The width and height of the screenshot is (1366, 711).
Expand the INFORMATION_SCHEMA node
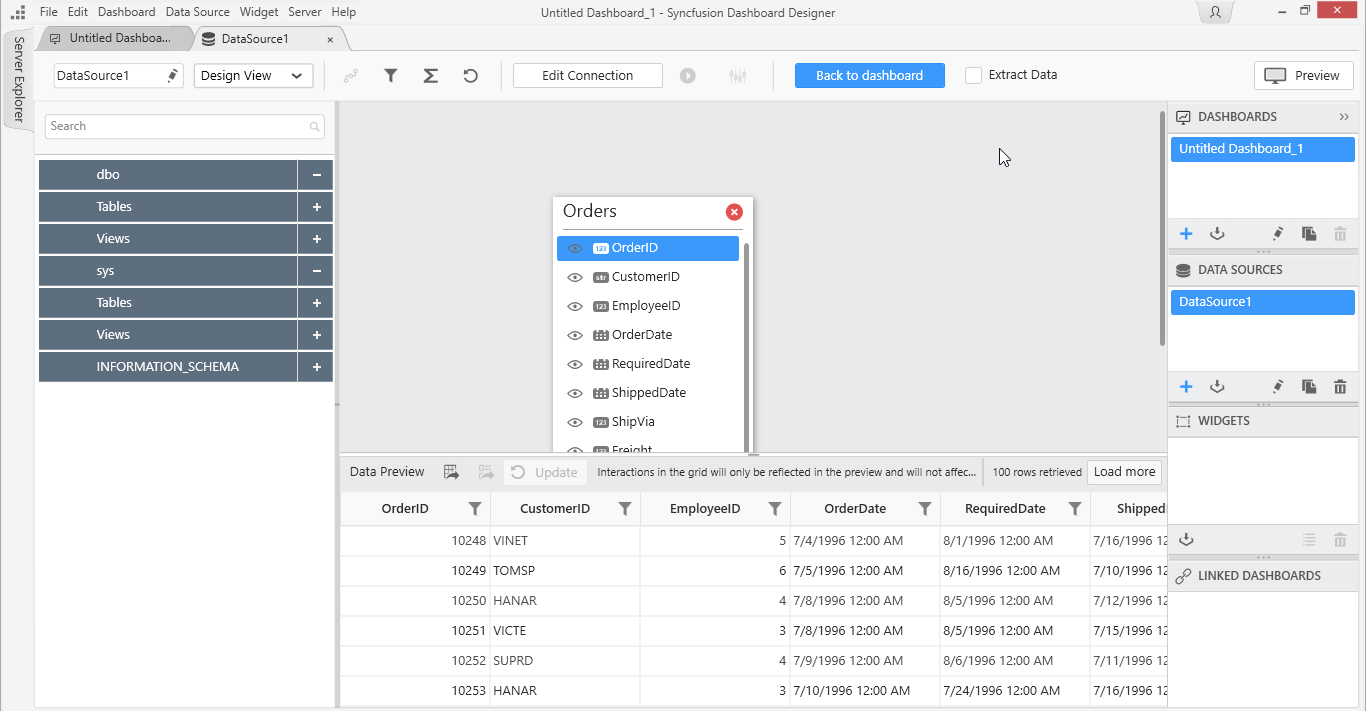[316, 367]
